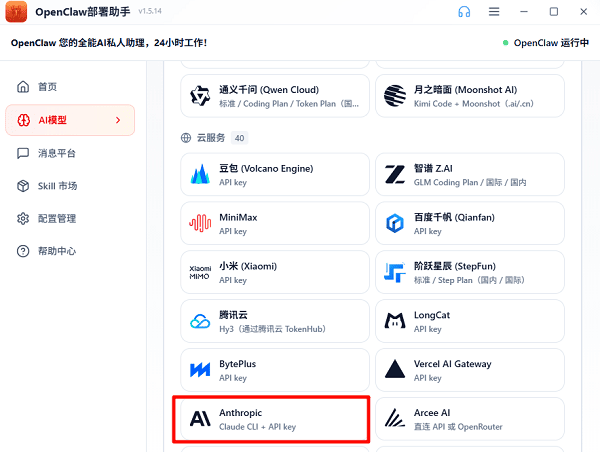Click the OpenClaw 运行中 status text
Image resolution: width=600 pixels, height=452 pixels.
(x=551, y=43)
